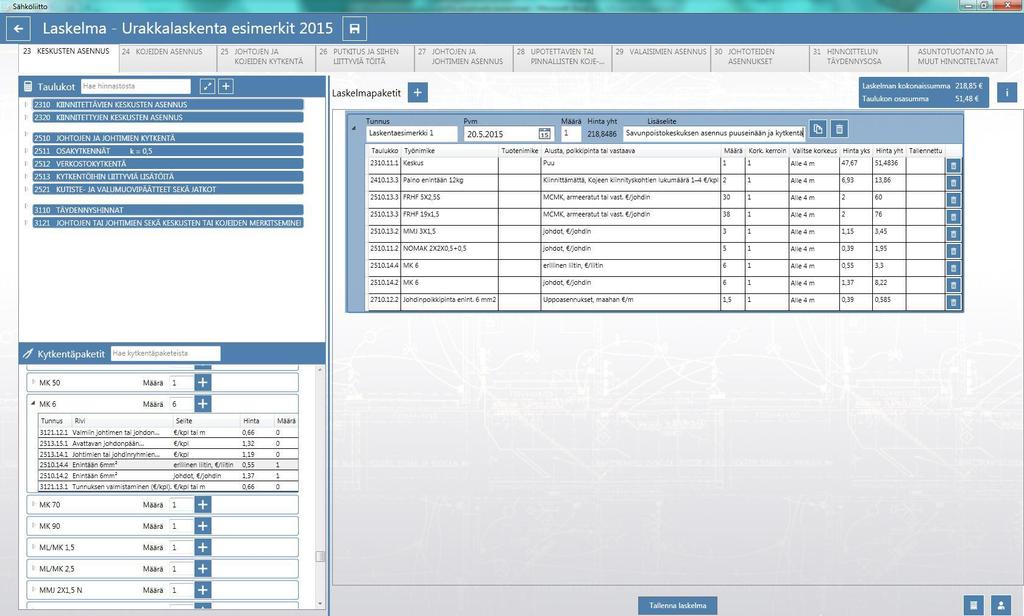This screenshot has height=616, width=1024.
Task: Add a new Laskelmapaketit package
Action: pos(418,93)
